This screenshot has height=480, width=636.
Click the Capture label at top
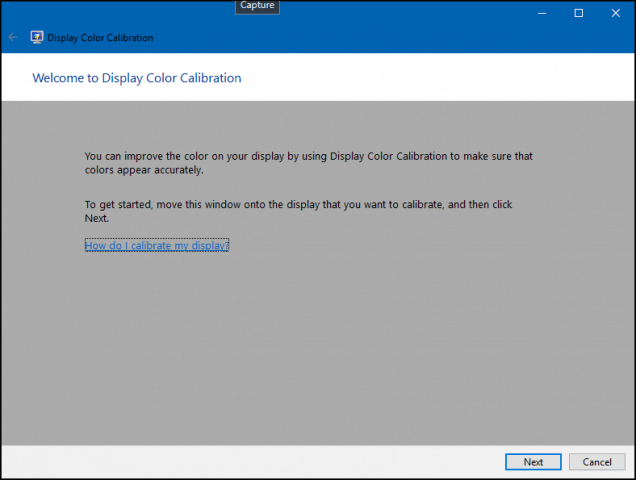[x=257, y=6]
